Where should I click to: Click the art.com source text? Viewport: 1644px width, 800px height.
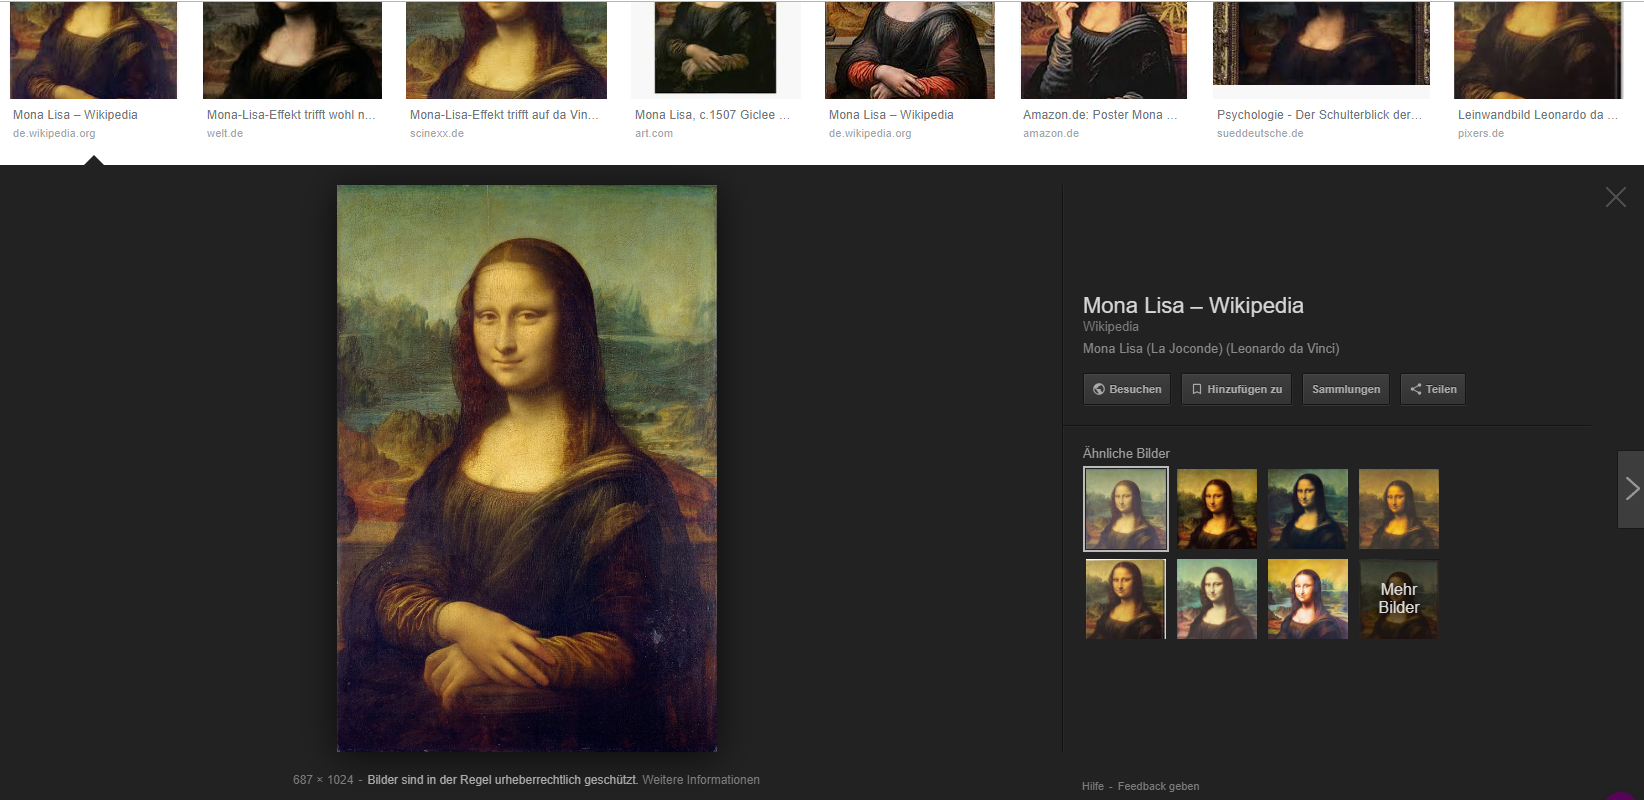click(654, 133)
